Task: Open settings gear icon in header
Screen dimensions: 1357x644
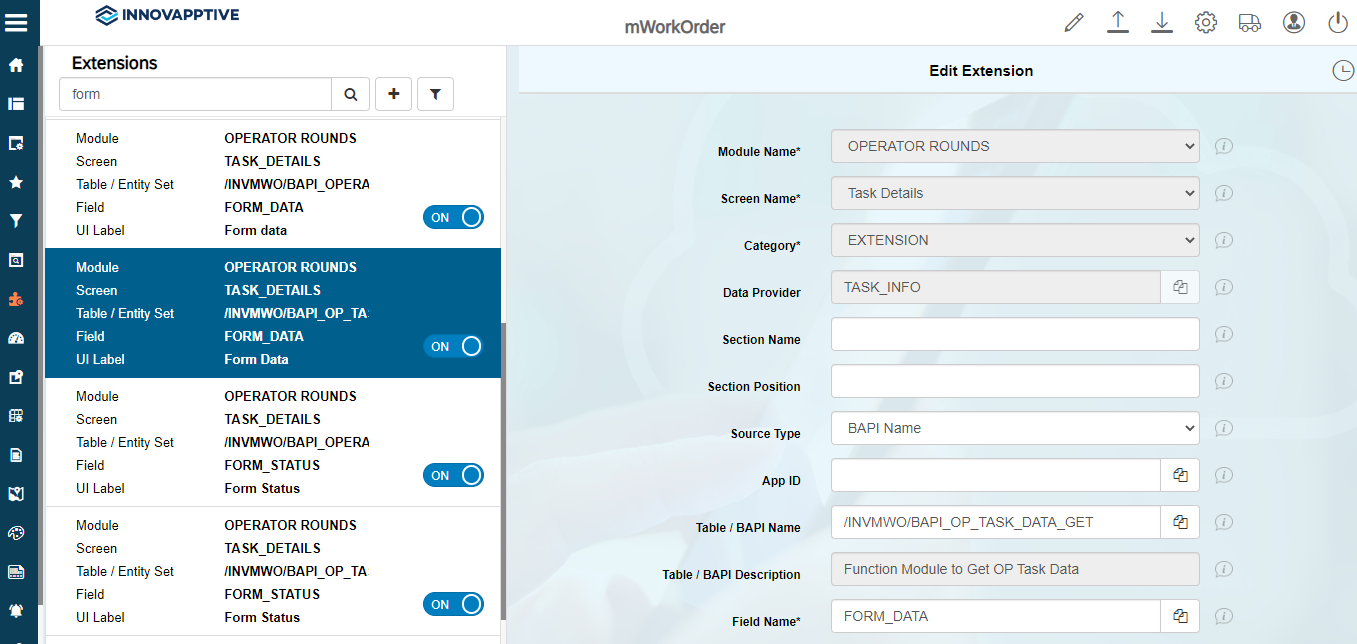Action: click(x=1205, y=22)
